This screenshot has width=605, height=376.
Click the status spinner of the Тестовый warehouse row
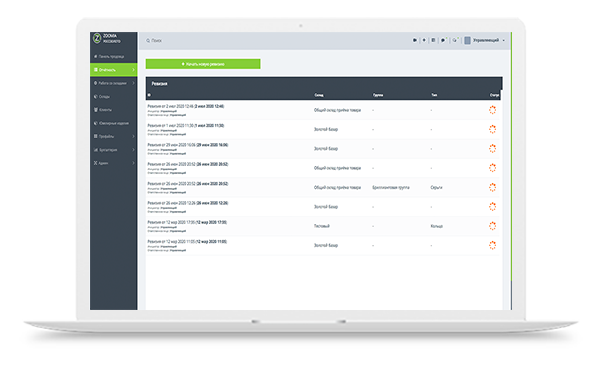coord(492,226)
